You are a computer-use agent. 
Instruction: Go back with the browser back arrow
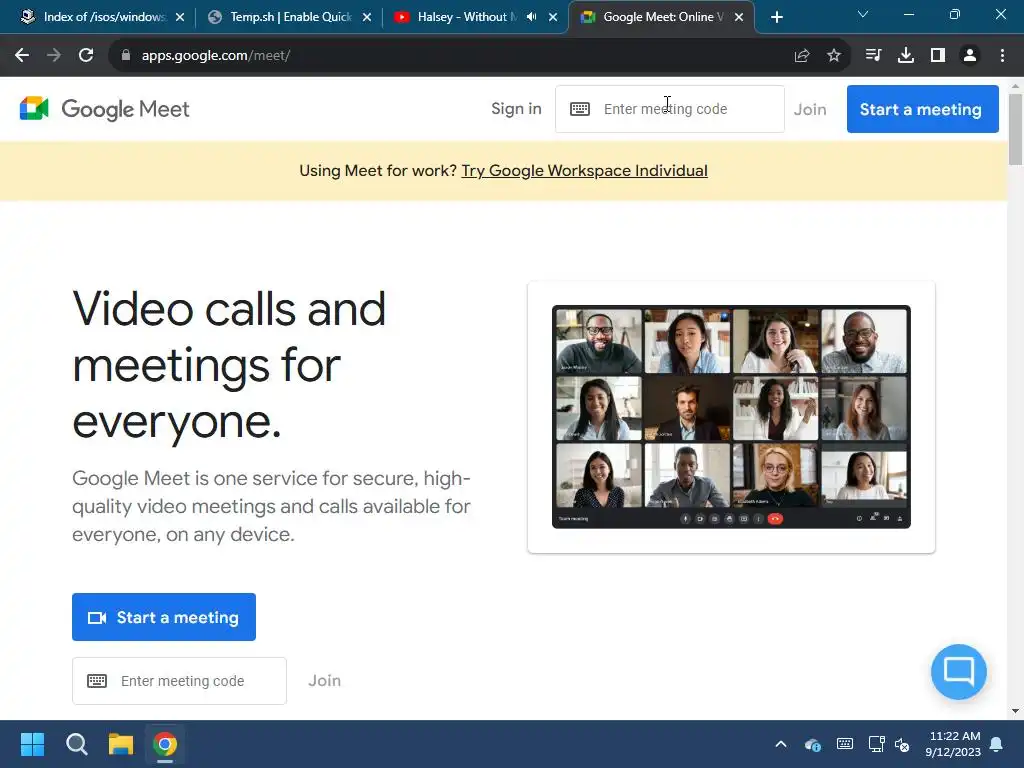click(22, 56)
